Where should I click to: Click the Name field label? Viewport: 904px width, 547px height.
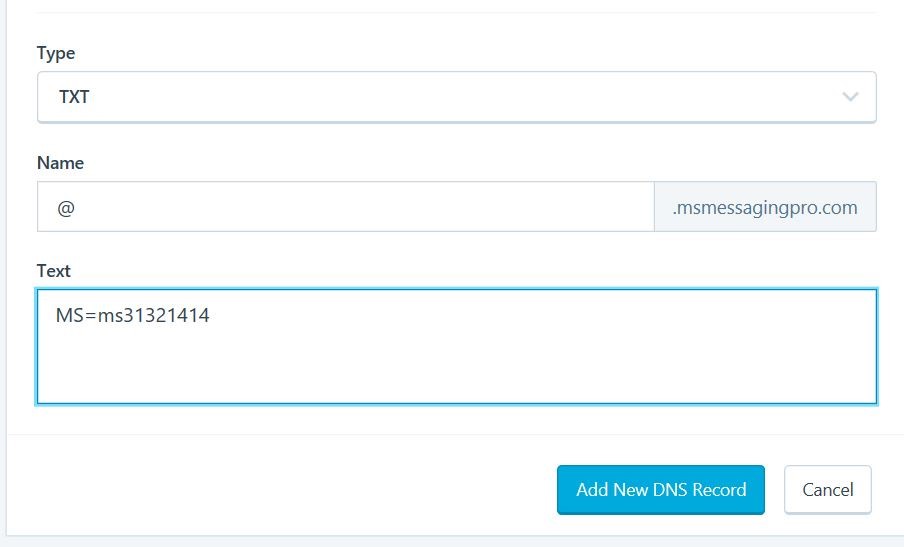60,162
